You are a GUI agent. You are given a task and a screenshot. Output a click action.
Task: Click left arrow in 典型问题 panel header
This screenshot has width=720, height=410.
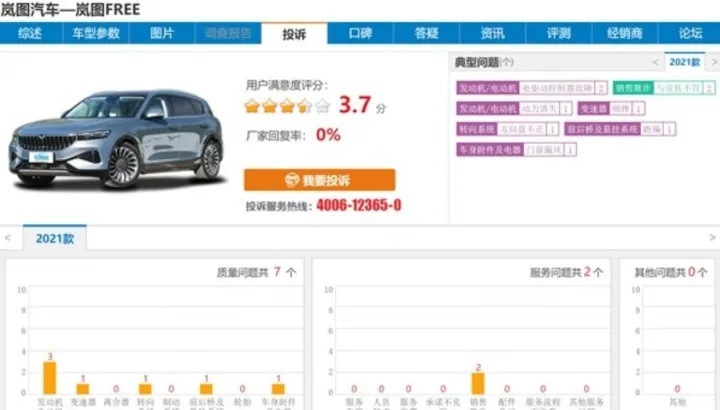[655, 62]
